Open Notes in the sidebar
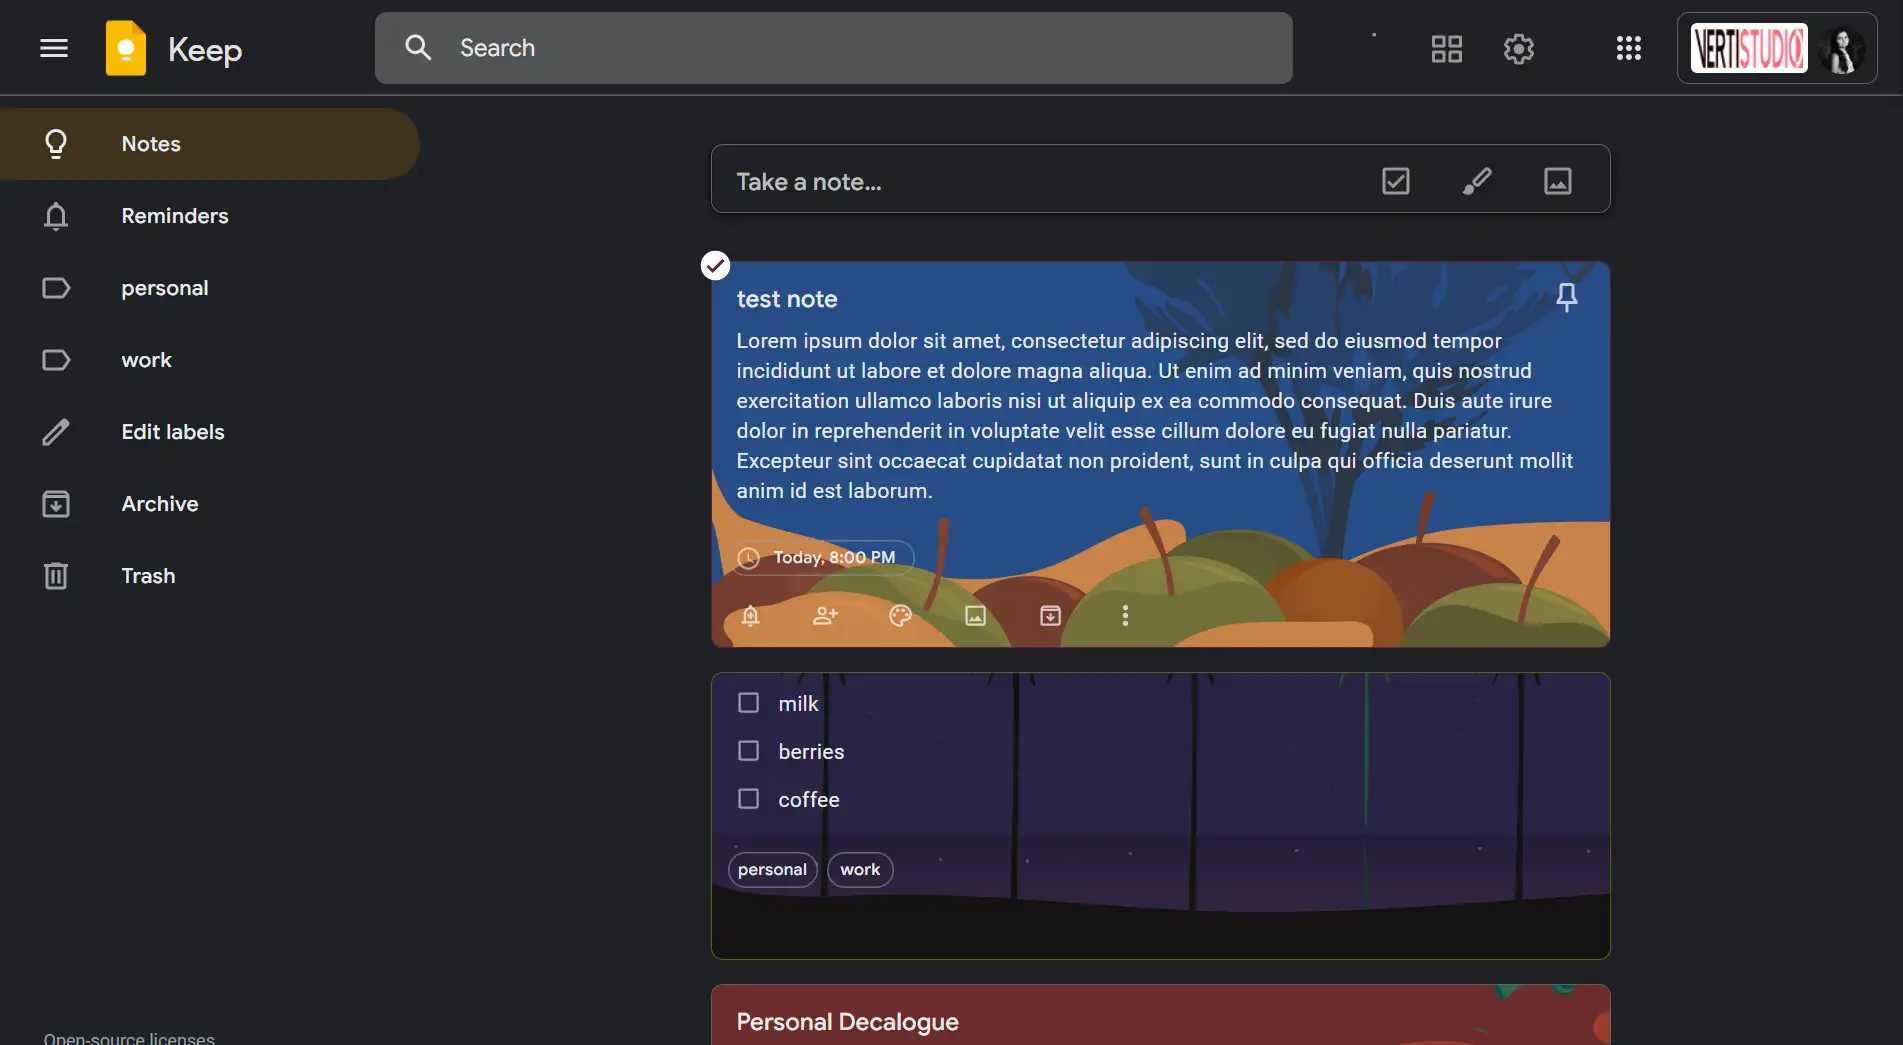Image resolution: width=1903 pixels, height=1045 pixels. pyautogui.click(x=209, y=144)
